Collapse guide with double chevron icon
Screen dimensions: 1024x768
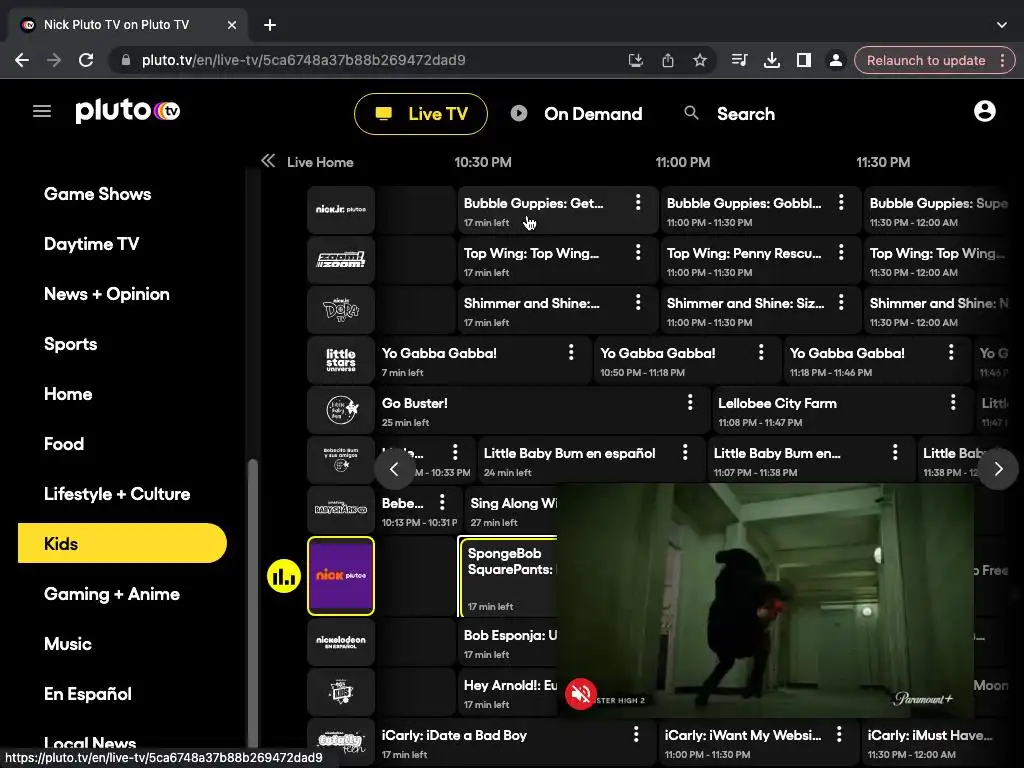[x=268, y=161]
